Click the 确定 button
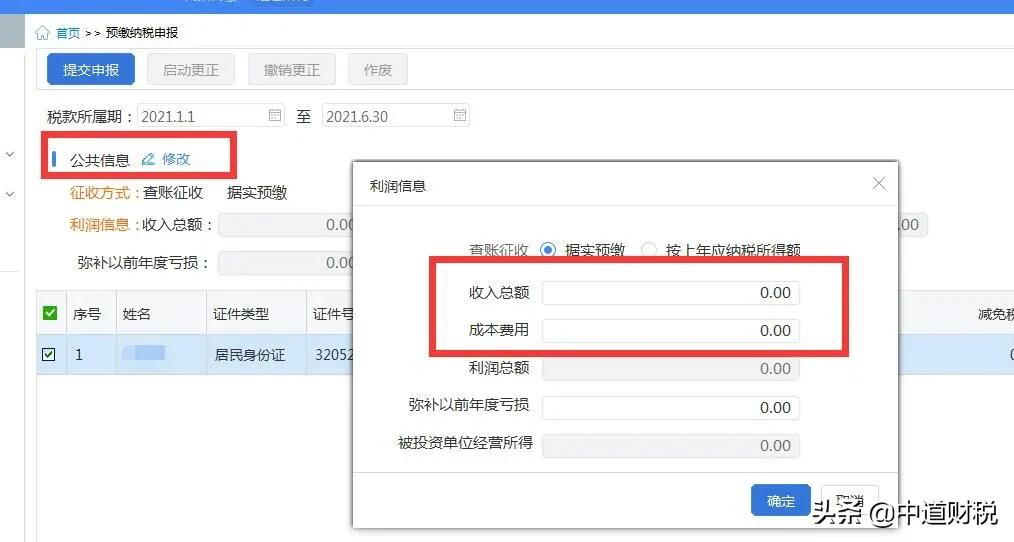Screen dimensions: 1014x542 781,500
